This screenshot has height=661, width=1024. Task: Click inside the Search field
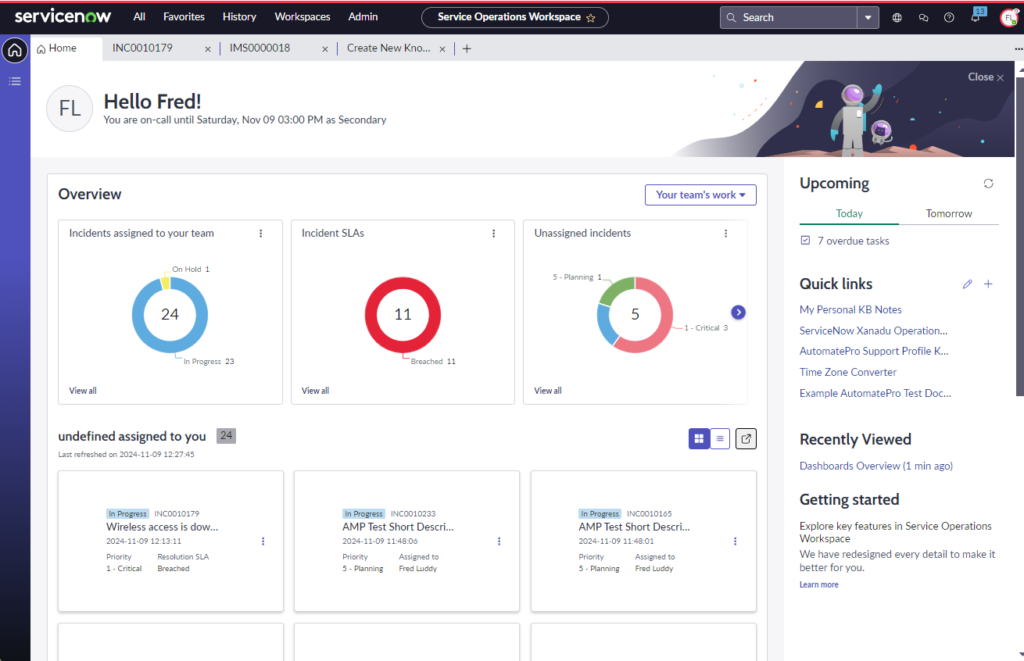[x=790, y=17]
